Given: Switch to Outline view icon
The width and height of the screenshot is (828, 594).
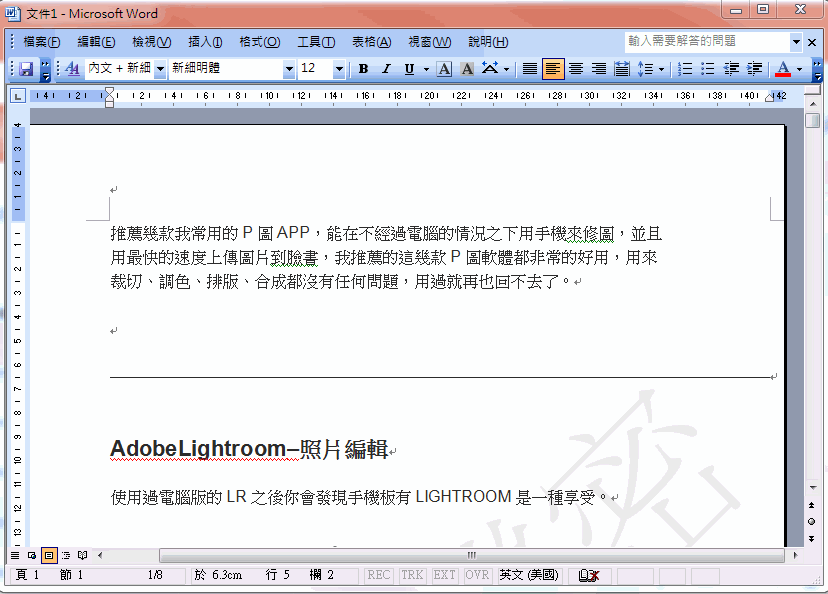Looking at the screenshot, I should [66, 555].
